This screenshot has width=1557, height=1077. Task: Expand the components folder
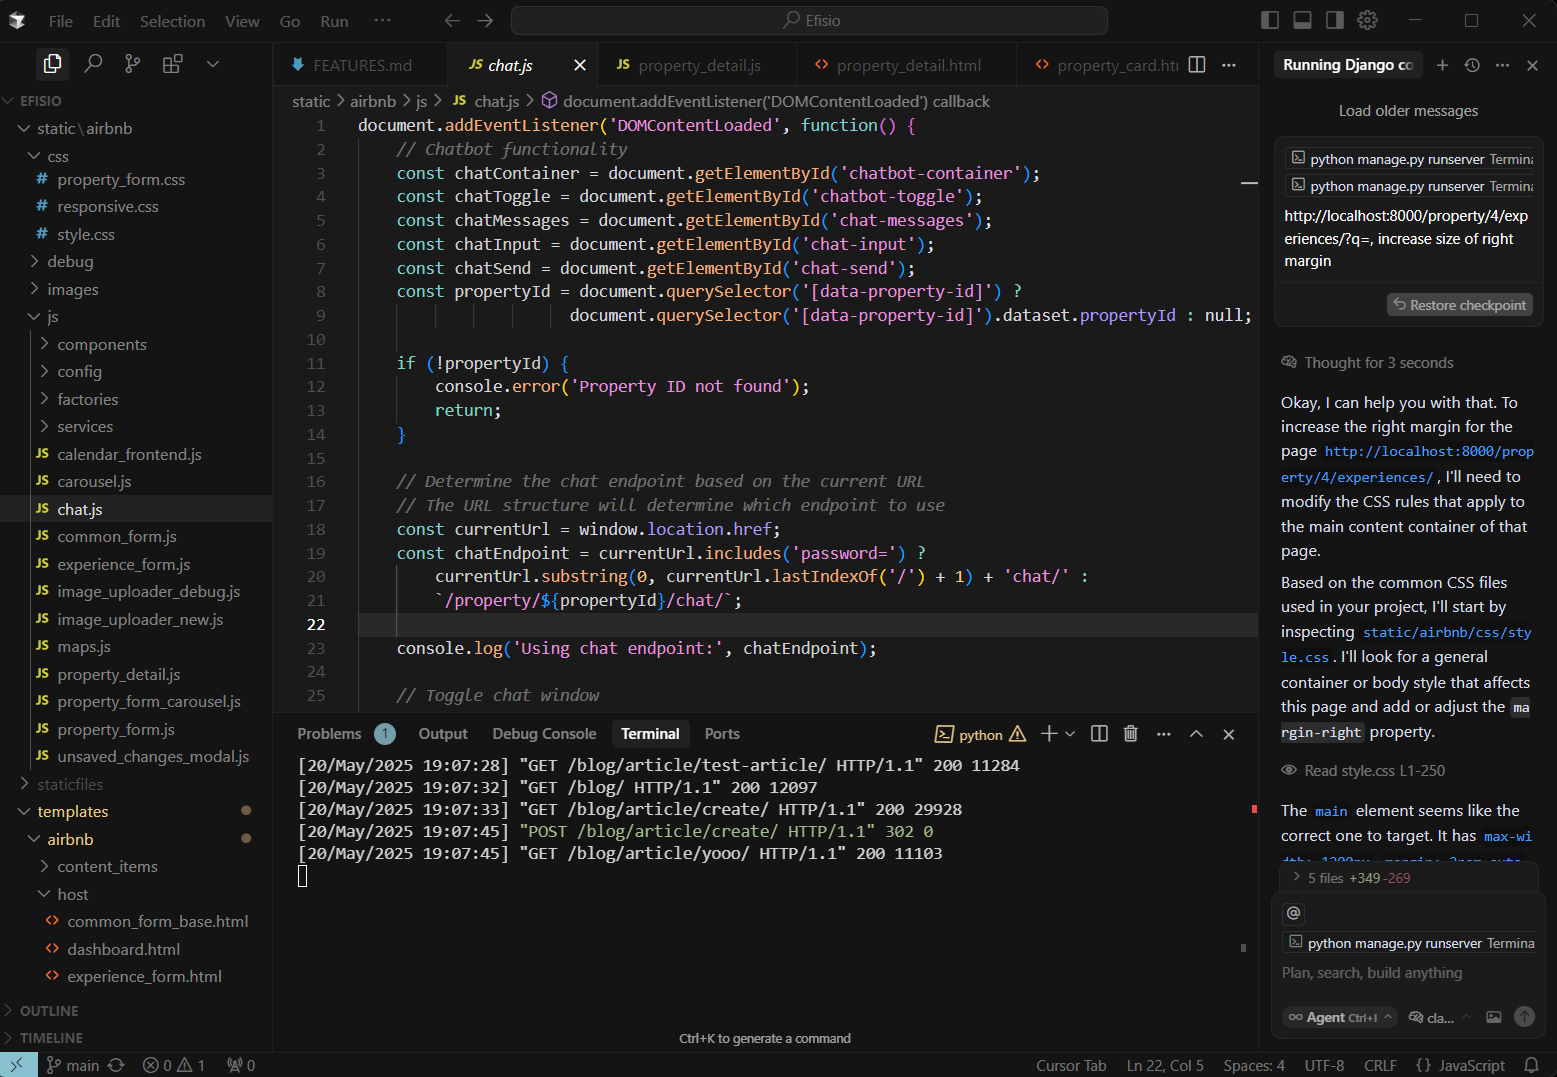(102, 344)
